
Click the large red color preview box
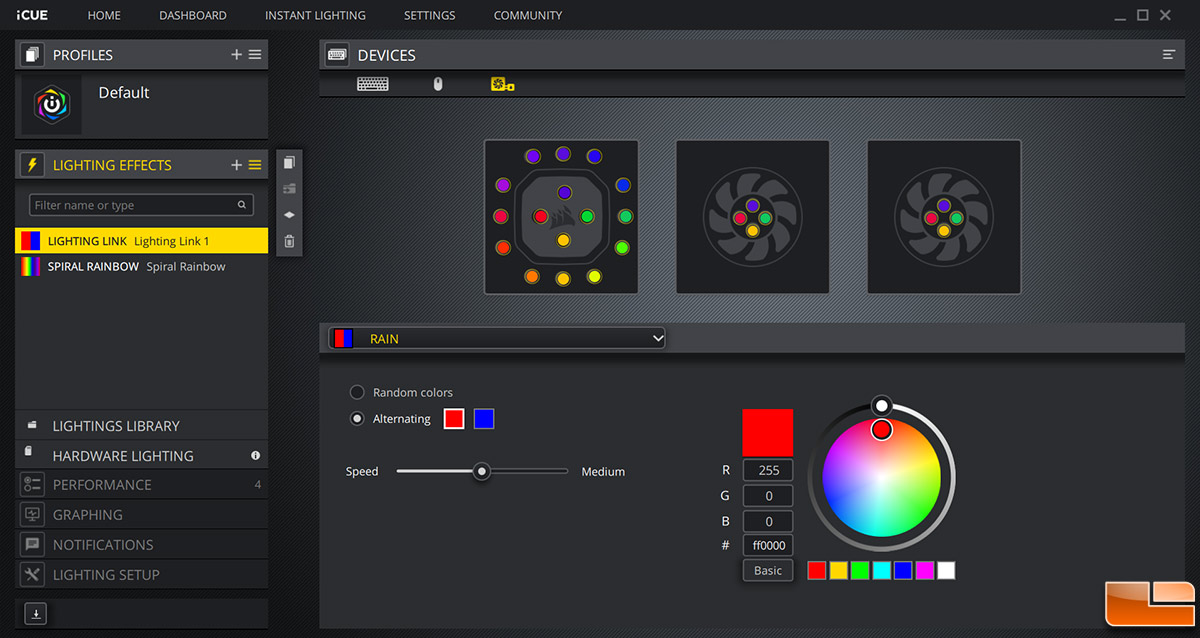point(768,433)
